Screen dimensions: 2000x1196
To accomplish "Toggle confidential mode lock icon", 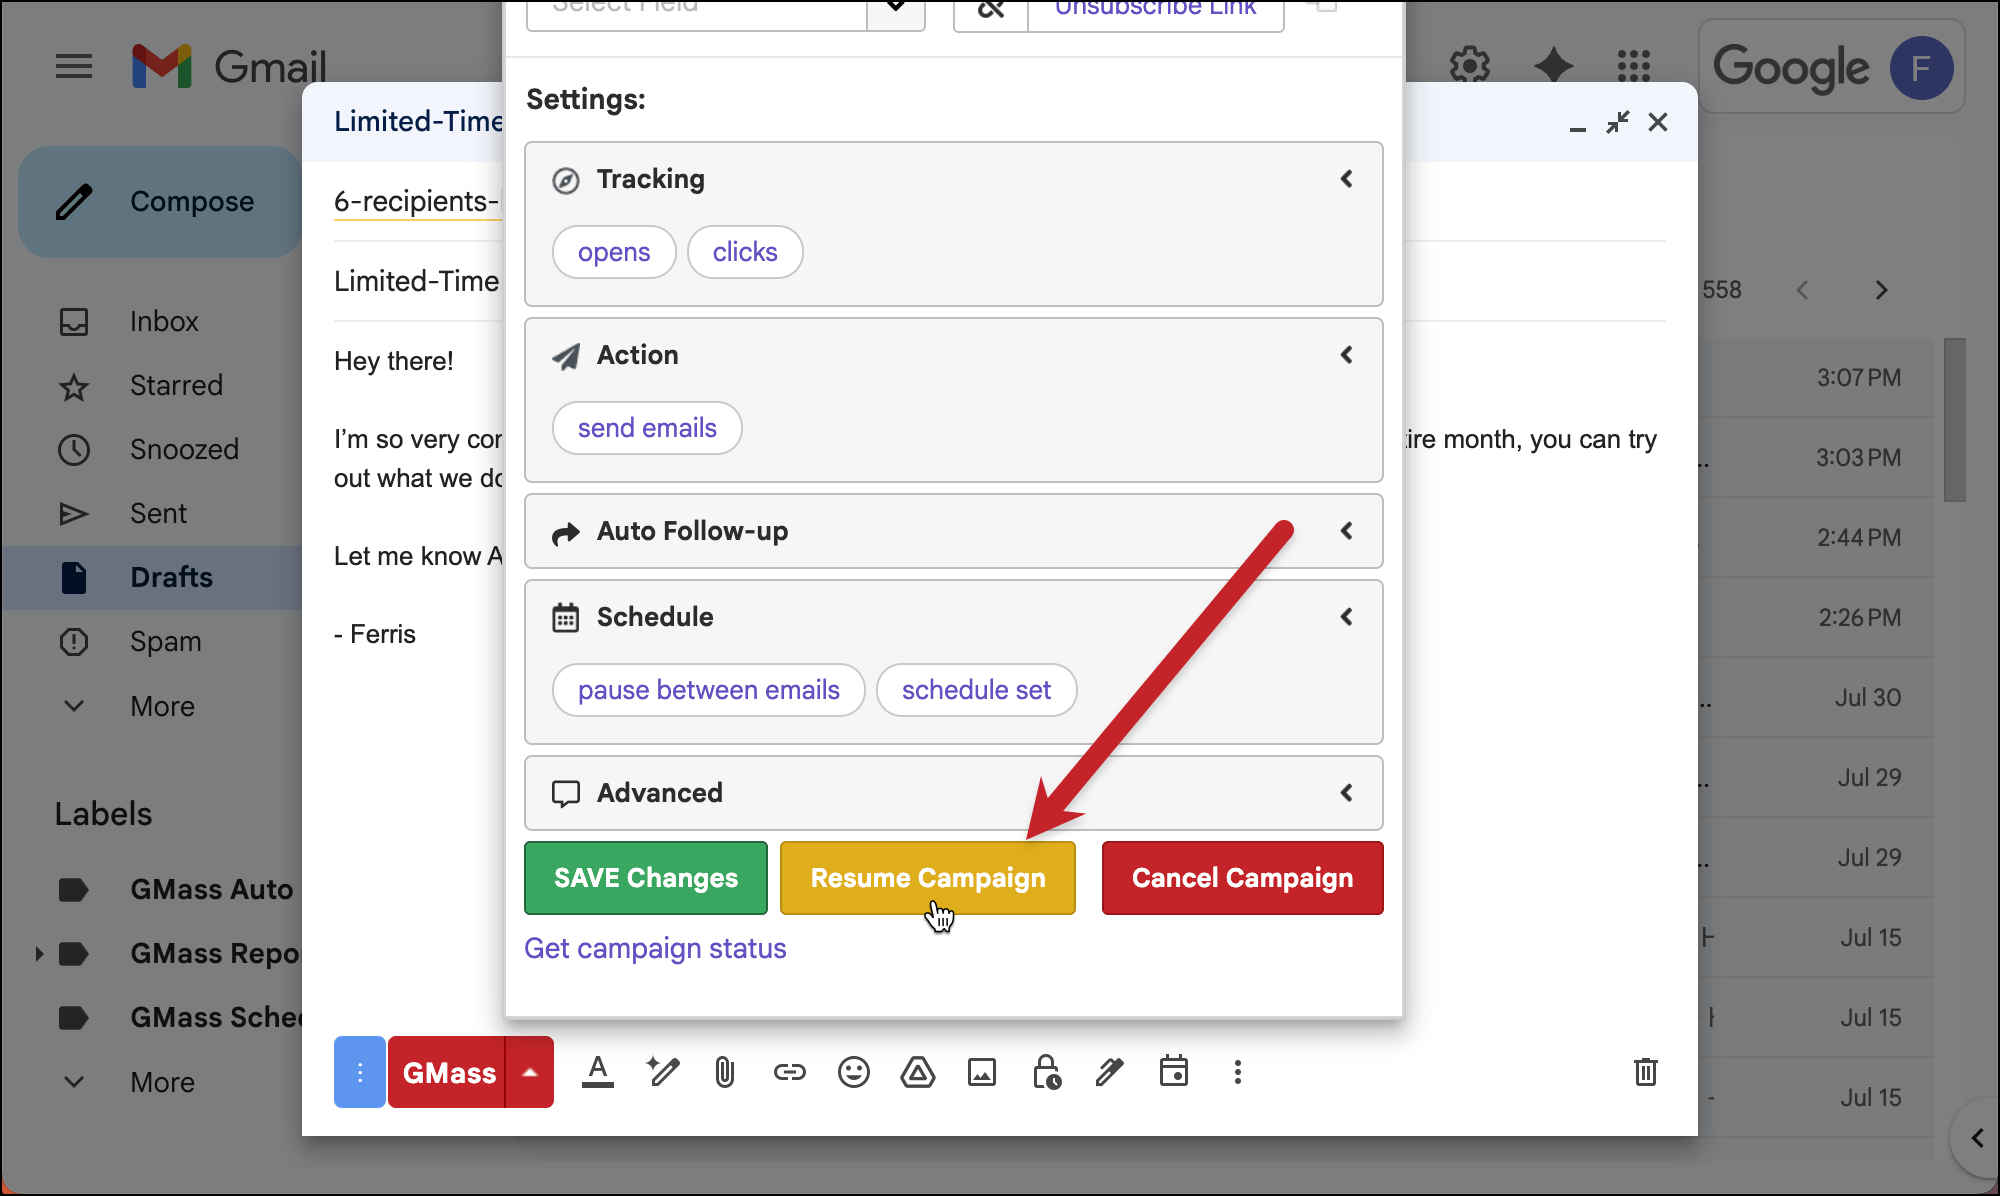I will tap(1046, 1073).
